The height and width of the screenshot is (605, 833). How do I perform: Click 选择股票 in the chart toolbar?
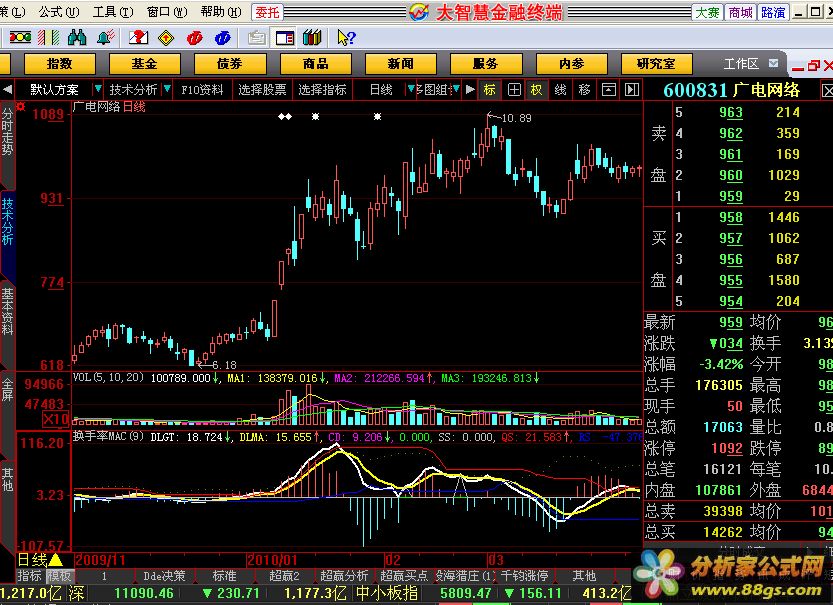(x=262, y=90)
